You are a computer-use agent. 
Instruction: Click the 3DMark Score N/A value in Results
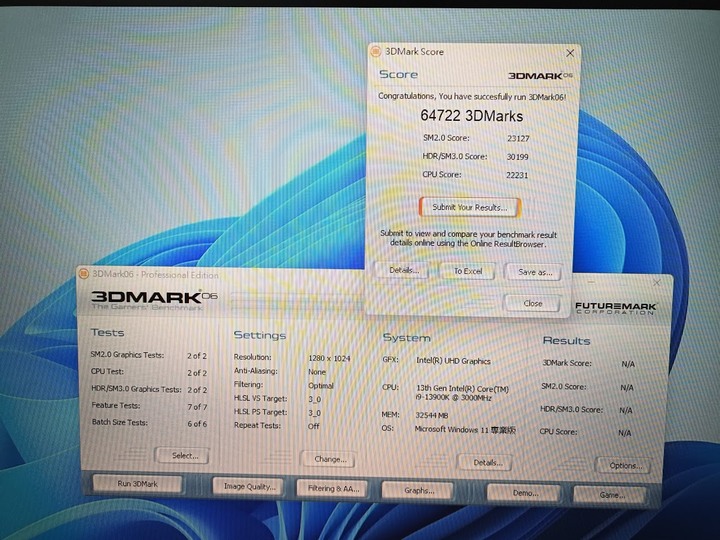[x=628, y=364]
